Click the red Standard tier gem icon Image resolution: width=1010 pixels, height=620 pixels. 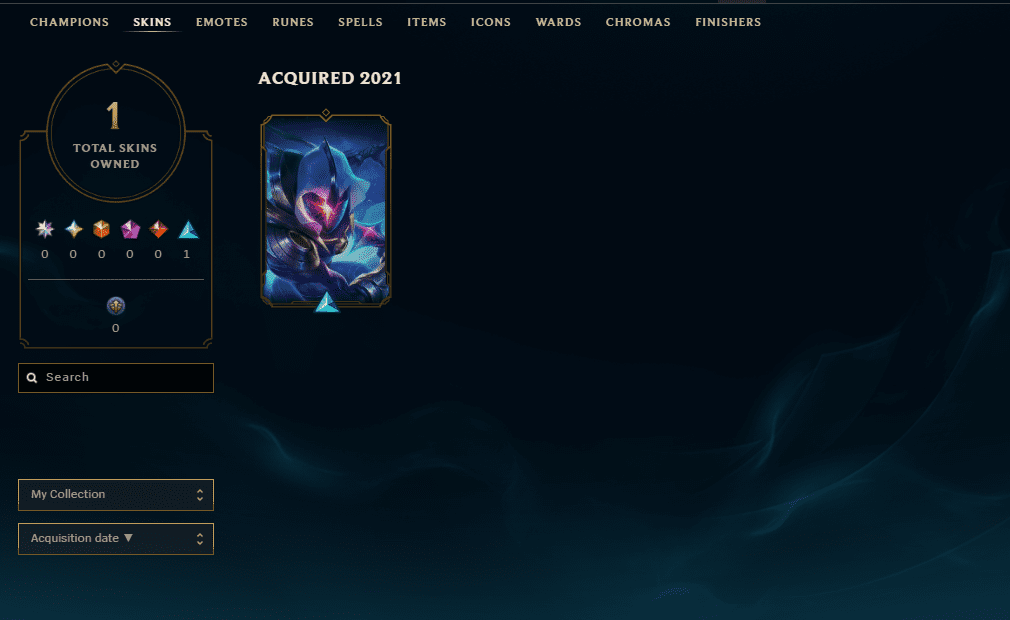(x=158, y=229)
